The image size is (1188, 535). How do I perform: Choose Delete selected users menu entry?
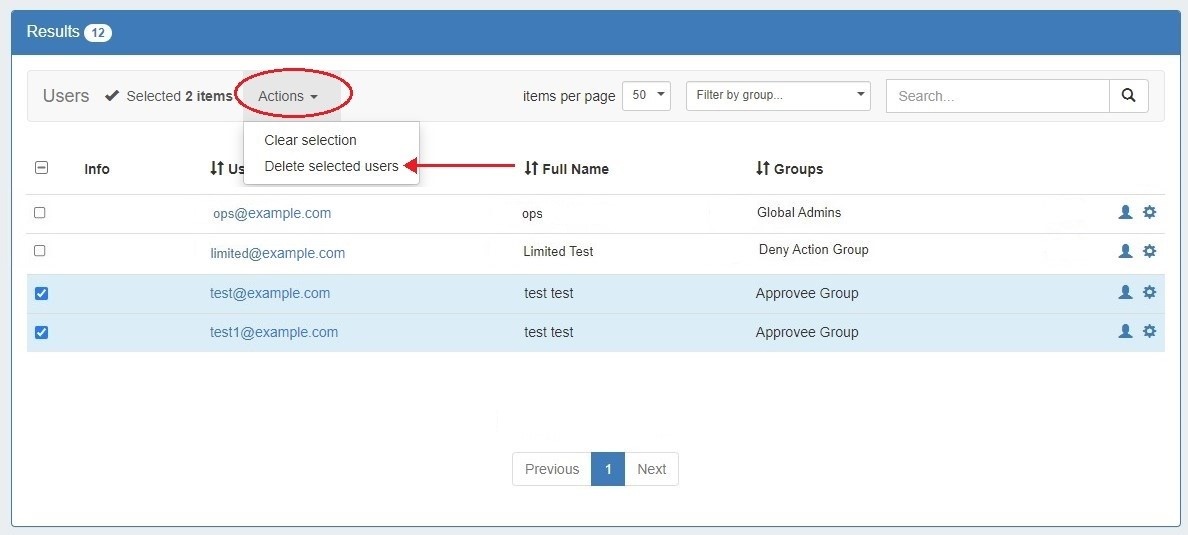click(x=331, y=166)
